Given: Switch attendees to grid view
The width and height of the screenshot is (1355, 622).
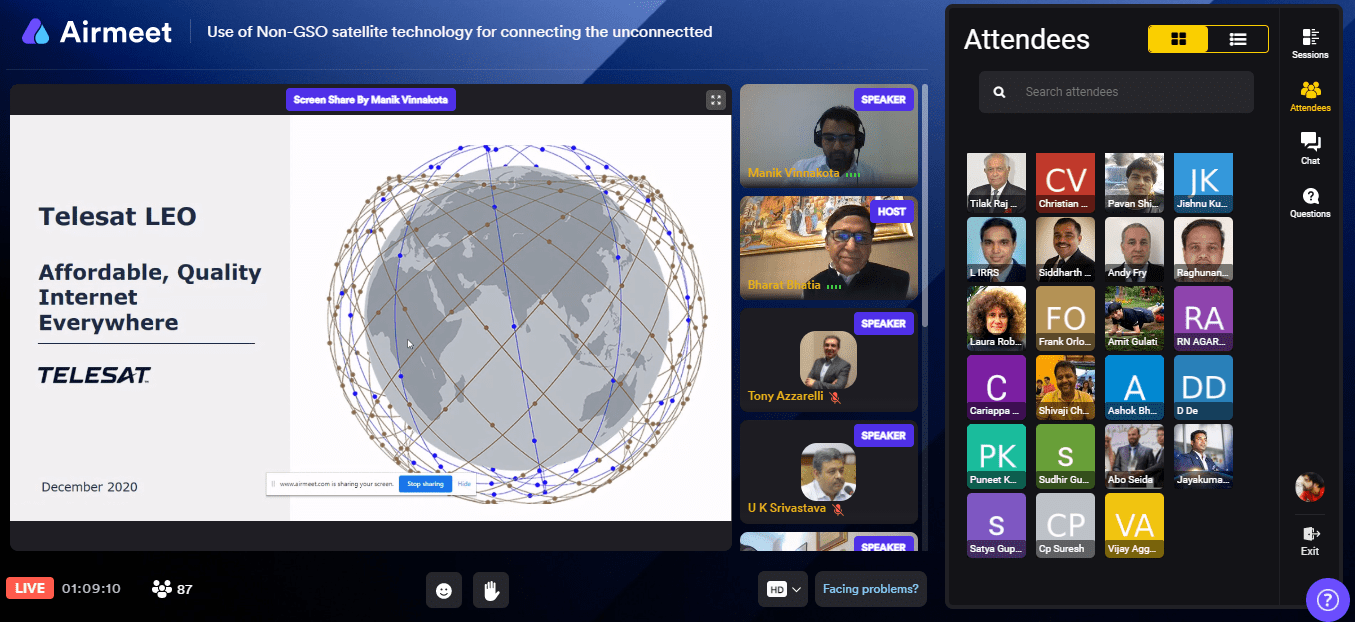Looking at the screenshot, I should click(1178, 39).
